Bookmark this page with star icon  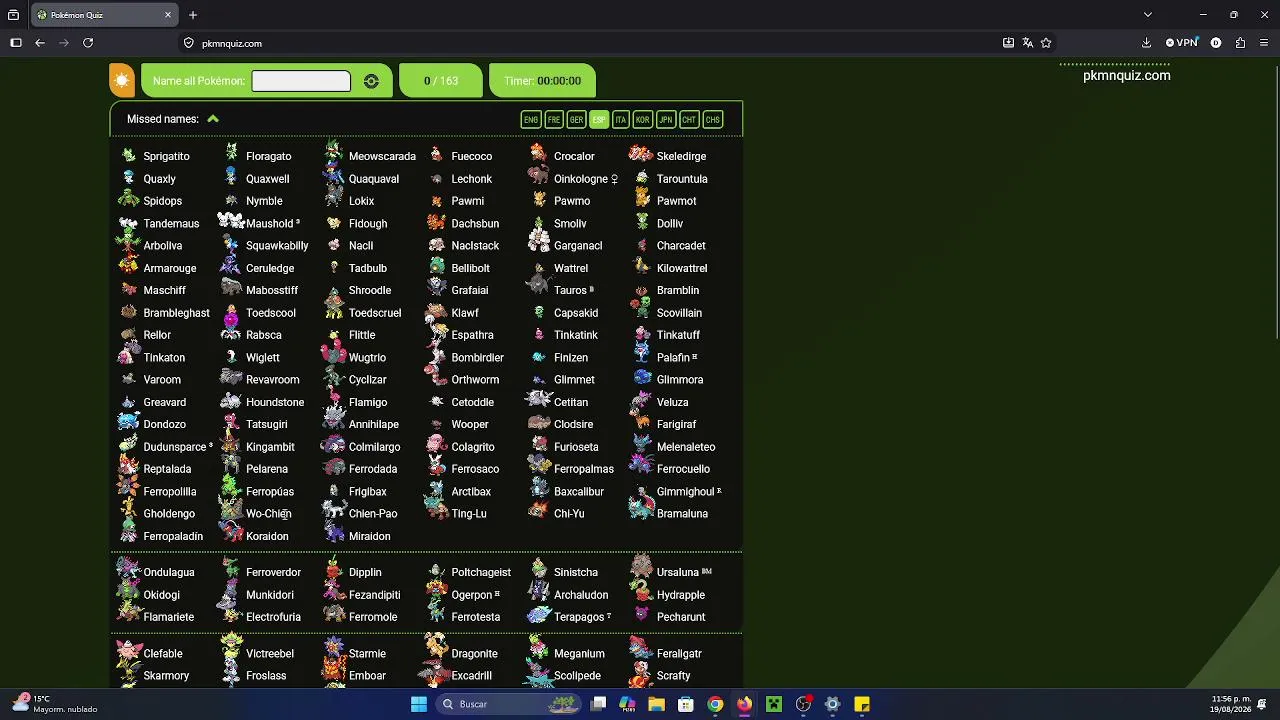click(x=1046, y=43)
